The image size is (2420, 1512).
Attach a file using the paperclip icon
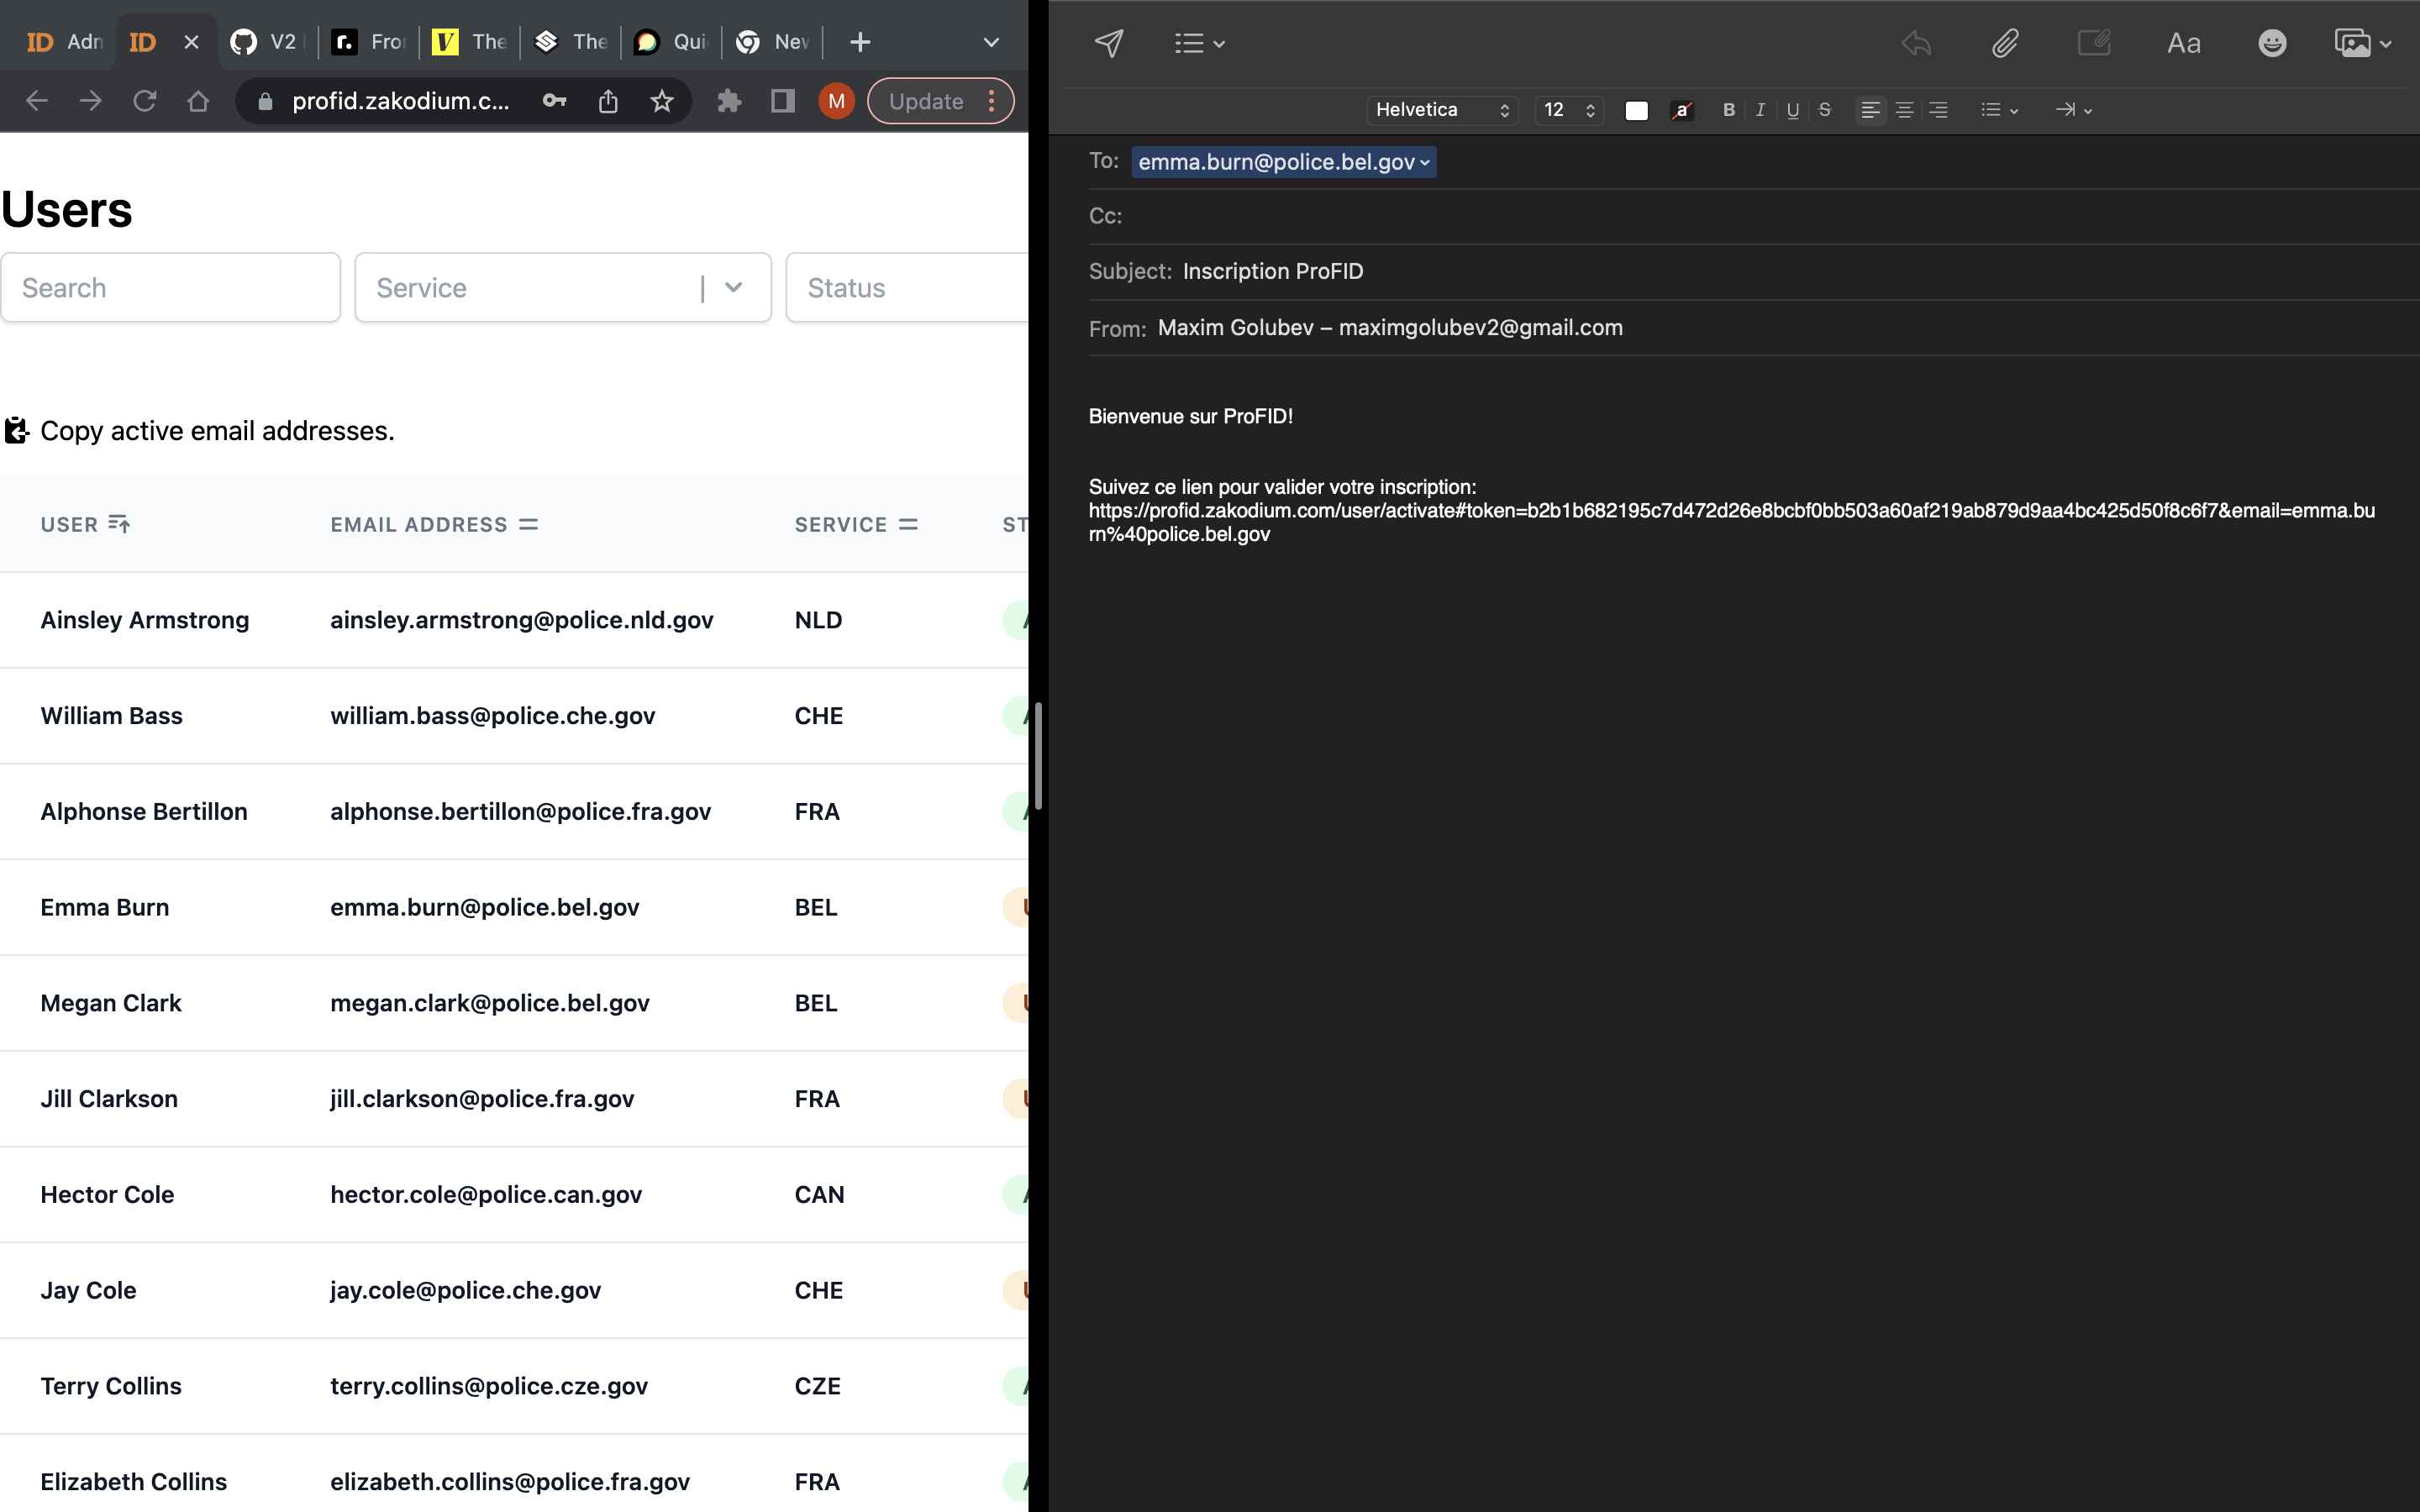click(x=2004, y=43)
